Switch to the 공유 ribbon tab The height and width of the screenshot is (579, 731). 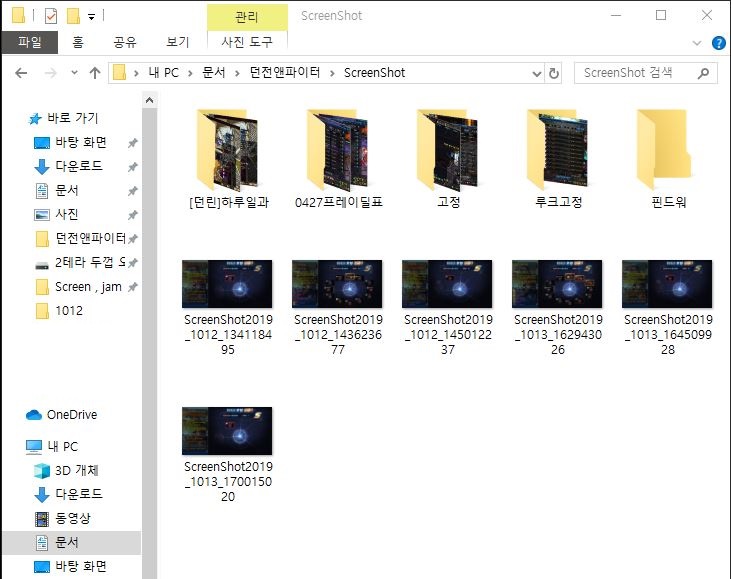tap(125, 42)
